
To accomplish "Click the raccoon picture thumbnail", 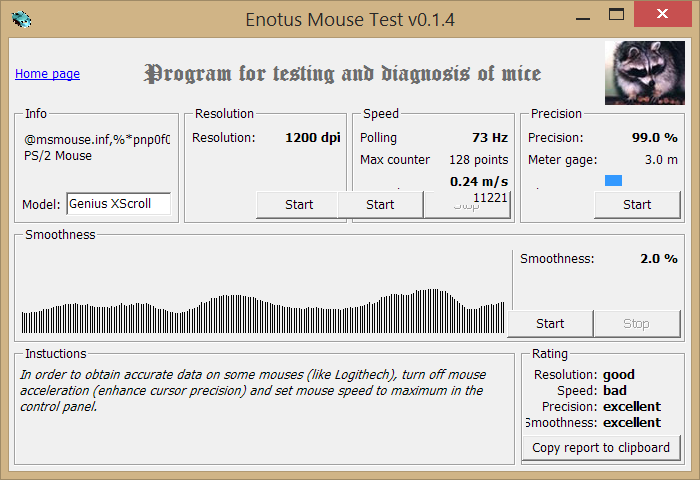I will (644, 73).
